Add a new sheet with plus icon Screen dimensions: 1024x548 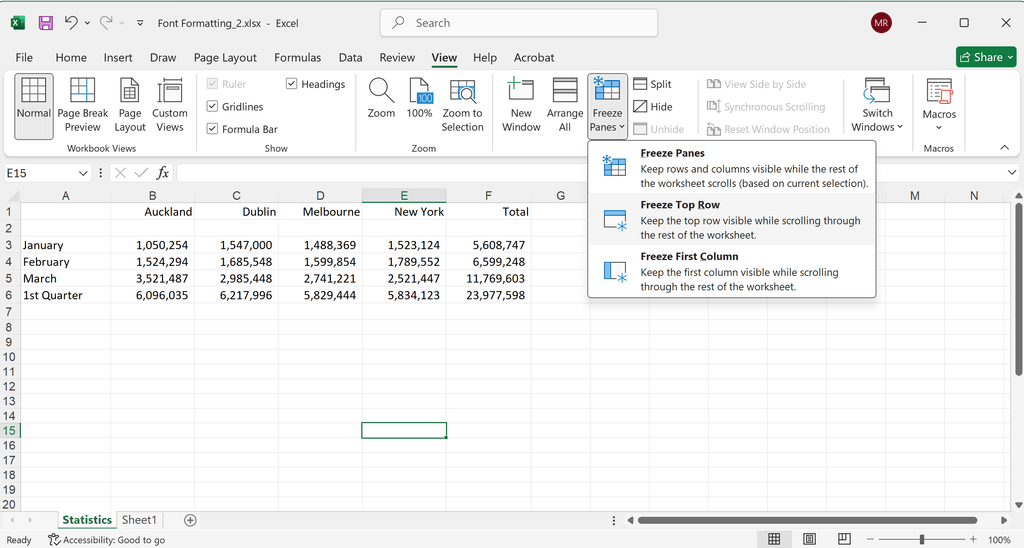(x=190, y=520)
